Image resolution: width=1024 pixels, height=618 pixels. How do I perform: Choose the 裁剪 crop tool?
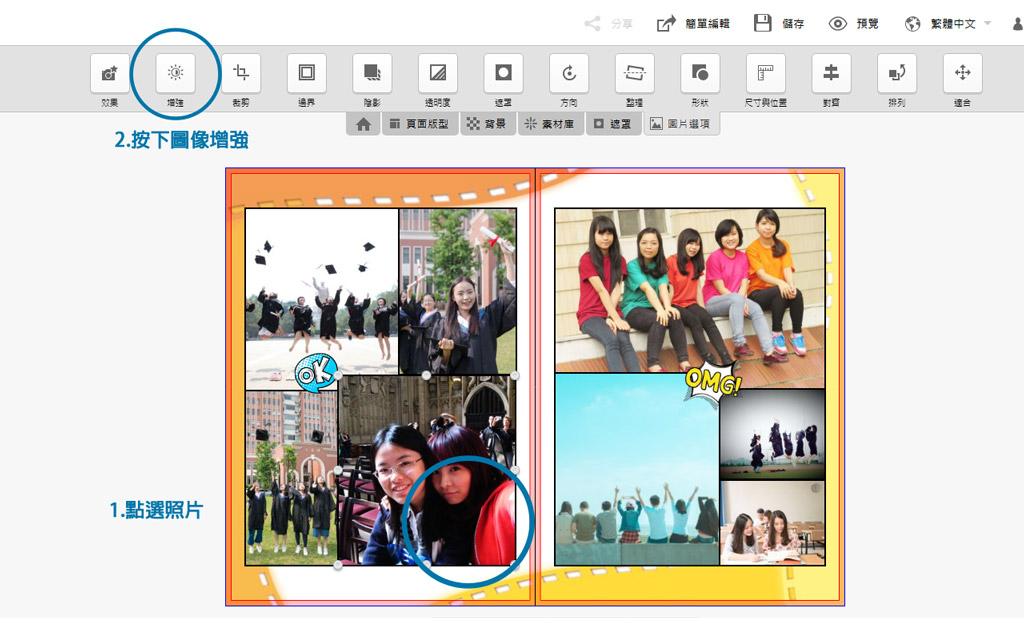[241, 73]
